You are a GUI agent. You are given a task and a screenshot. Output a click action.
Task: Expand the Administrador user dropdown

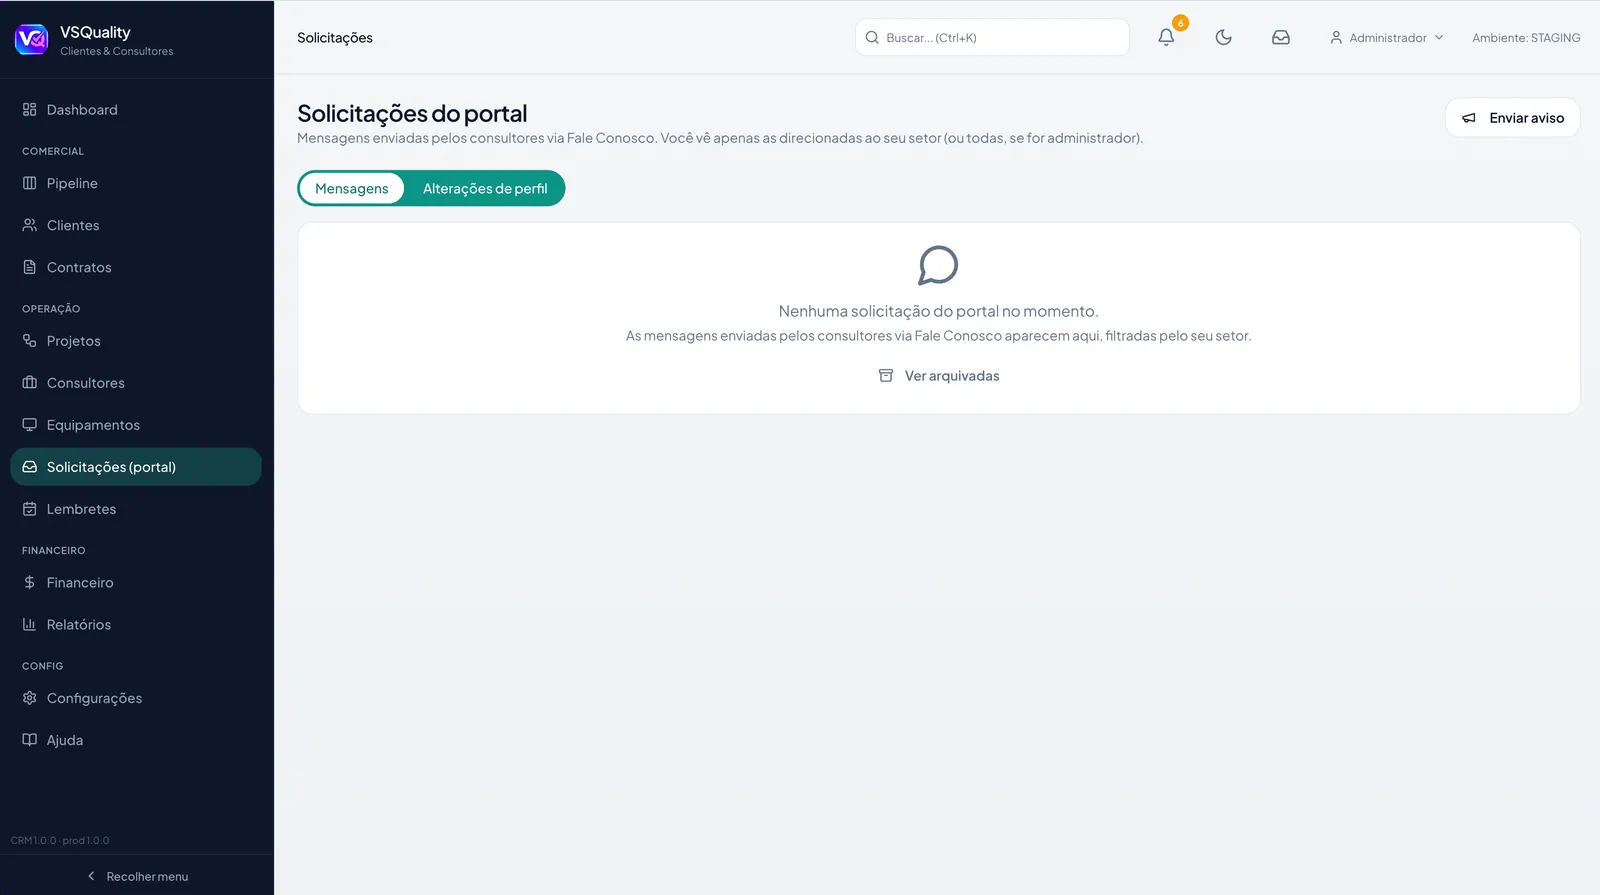click(x=1386, y=38)
